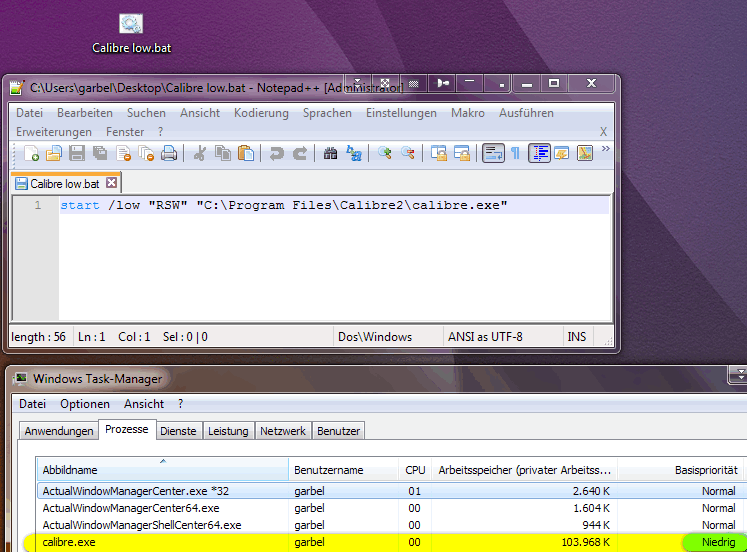Open the Erweiterungen menu

54,132
